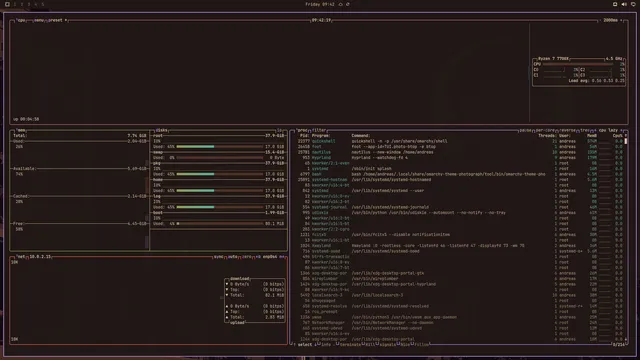Increase update interval with plus beside 2000ms
Image resolution: width=640 pixels, height=360 pixels.
[621, 20]
